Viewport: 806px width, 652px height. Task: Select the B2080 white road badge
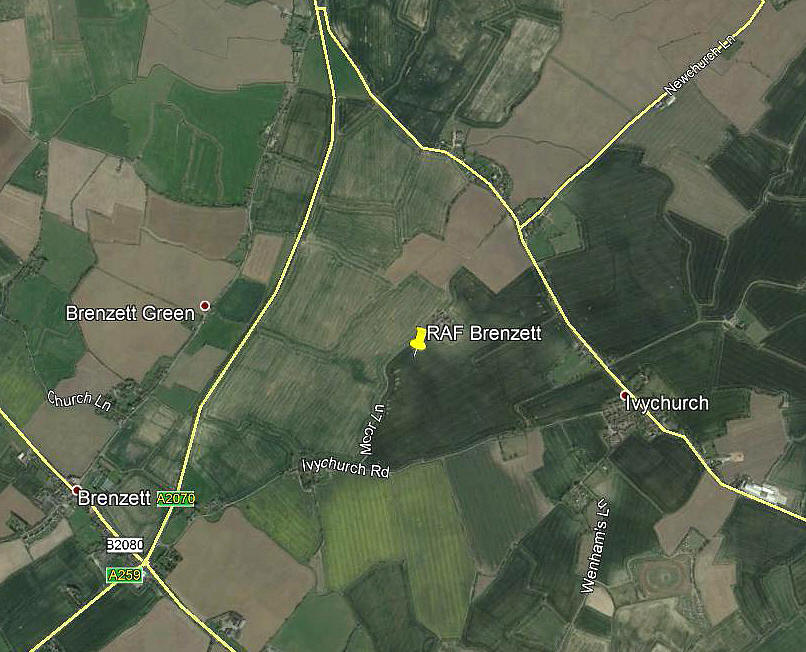point(125,545)
